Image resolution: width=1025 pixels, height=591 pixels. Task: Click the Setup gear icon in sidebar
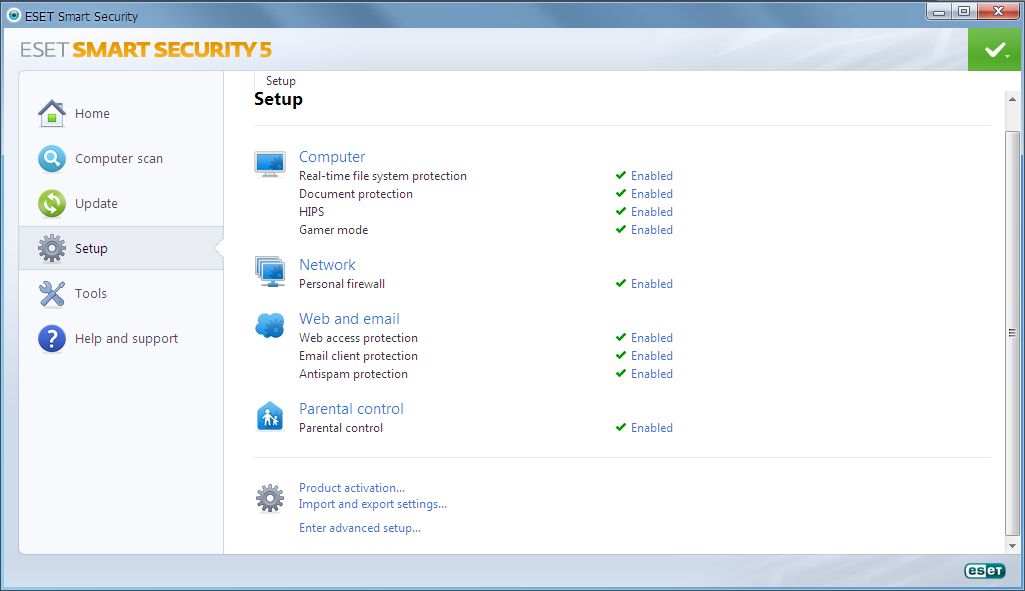(x=52, y=248)
